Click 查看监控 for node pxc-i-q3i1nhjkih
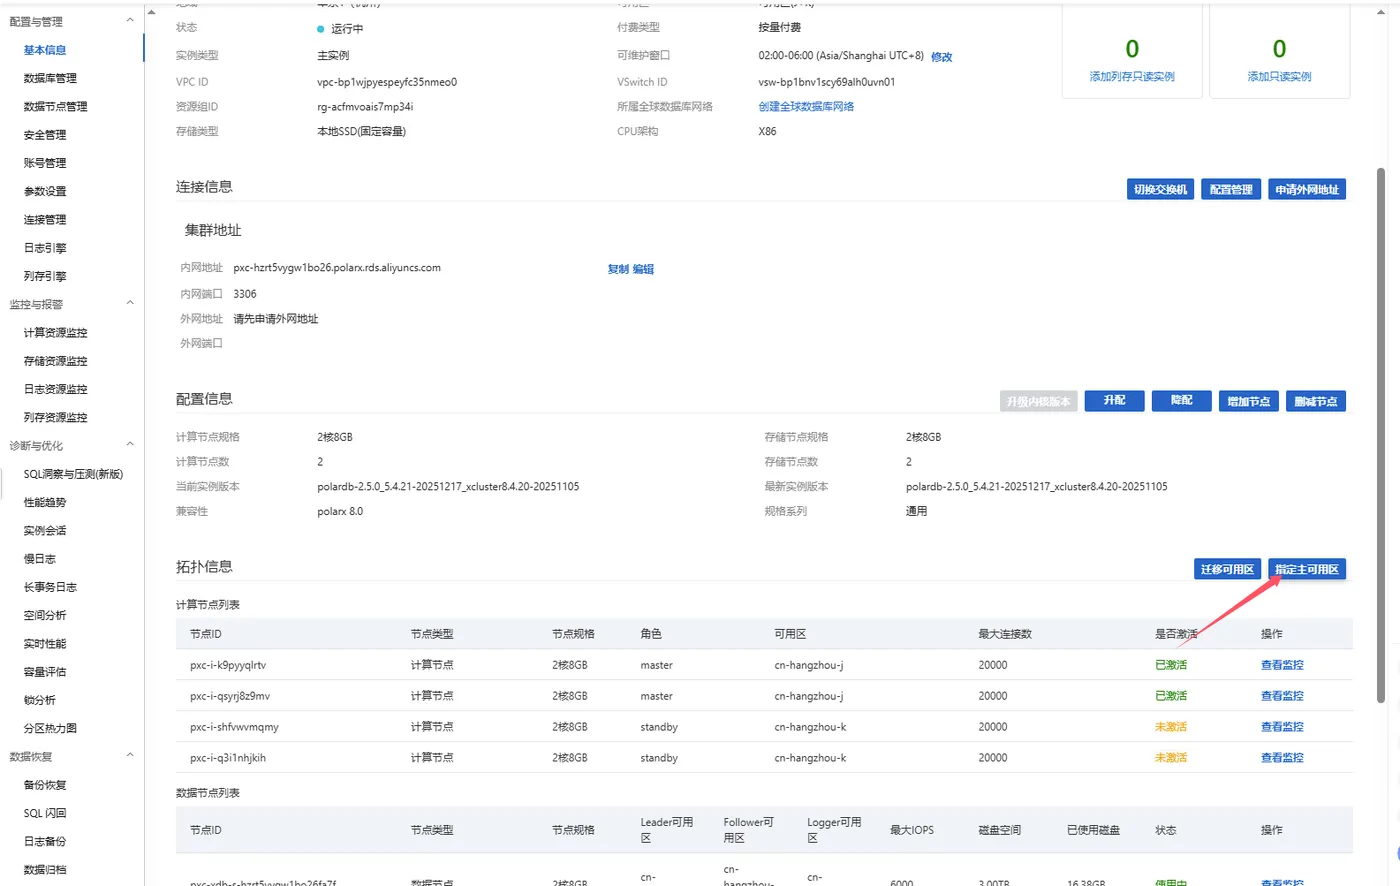Image resolution: width=1400 pixels, height=886 pixels. click(x=1282, y=758)
